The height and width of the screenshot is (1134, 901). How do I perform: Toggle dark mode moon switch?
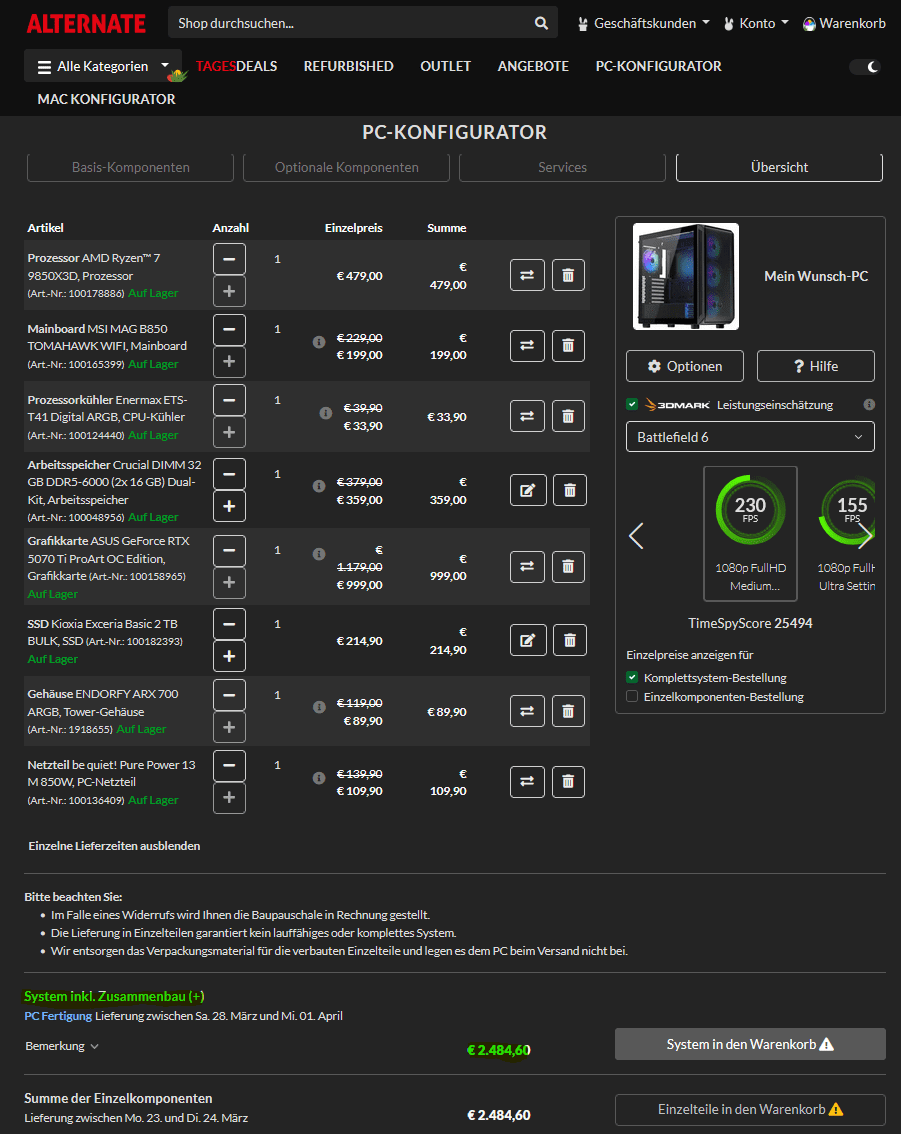point(866,67)
